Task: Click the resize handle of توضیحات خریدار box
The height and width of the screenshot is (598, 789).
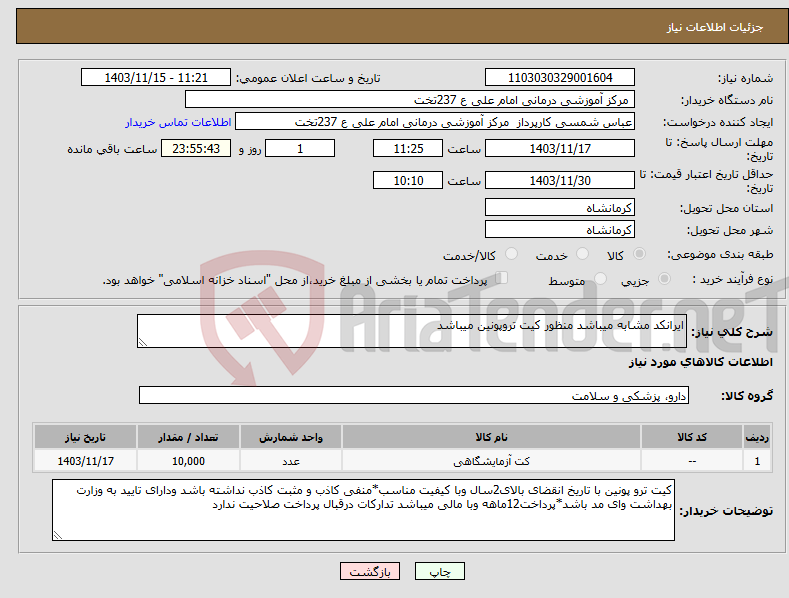Action: 58,535
